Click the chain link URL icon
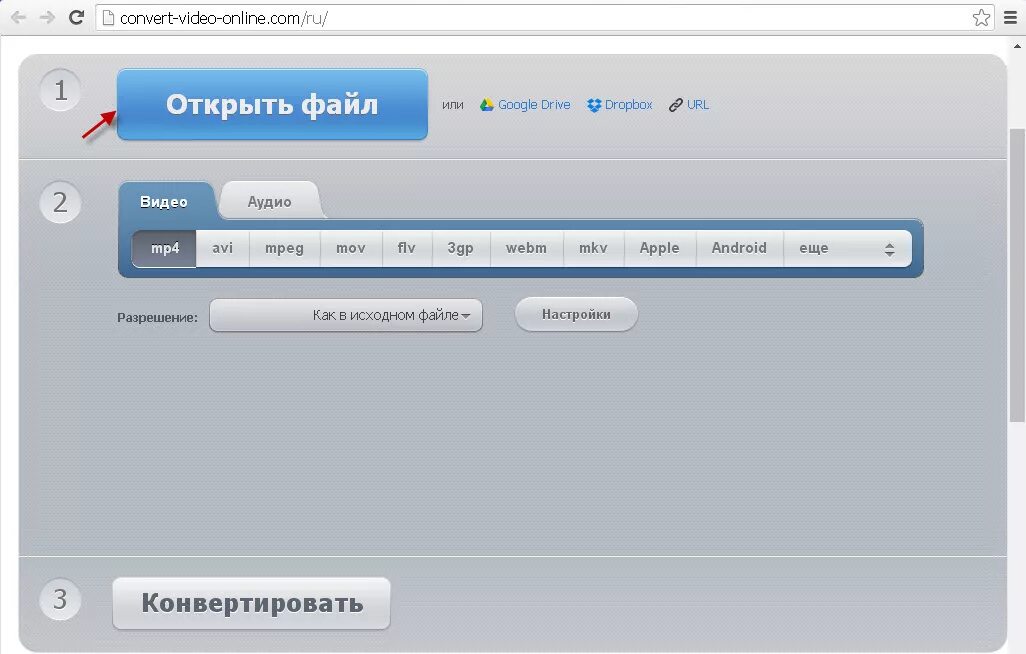This screenshot has height=654, width=1026. pos(676,105)
